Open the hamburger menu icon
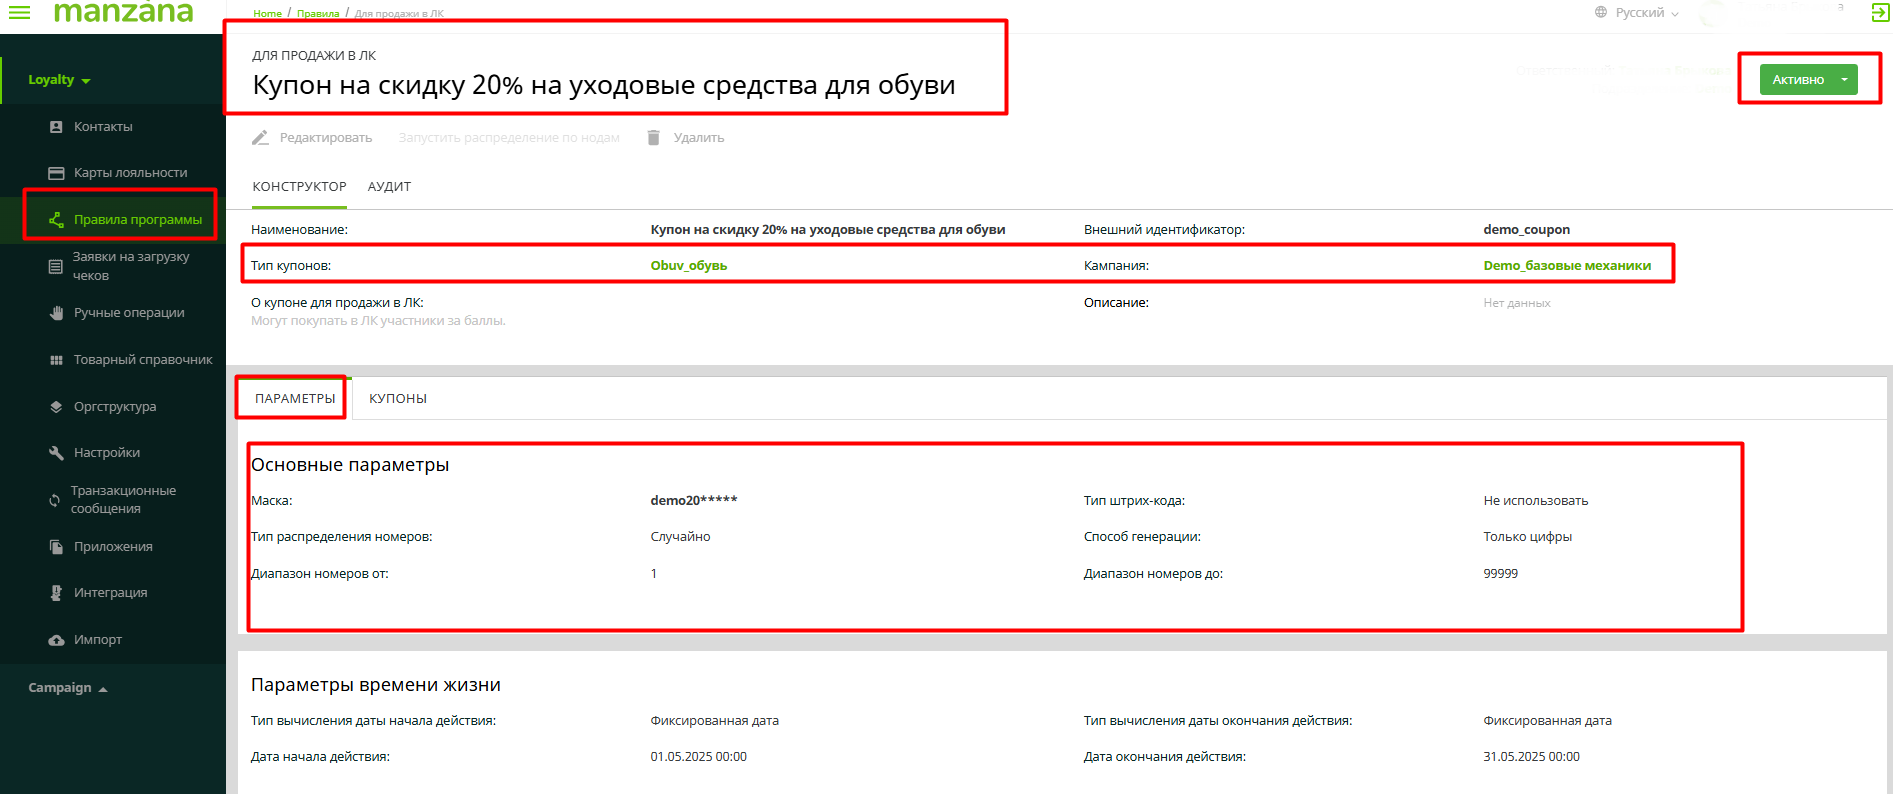This screenshot has width=1893, height=794. [19, 12]
